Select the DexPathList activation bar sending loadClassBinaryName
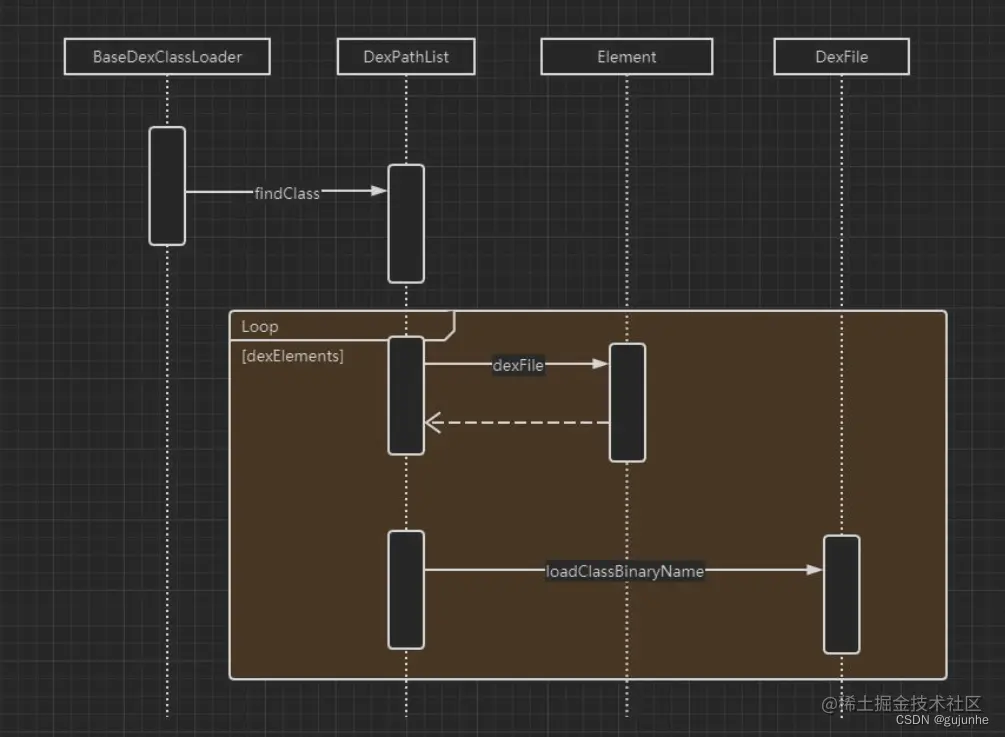This screenshot has width=1005, height=737. click(406, 590)
